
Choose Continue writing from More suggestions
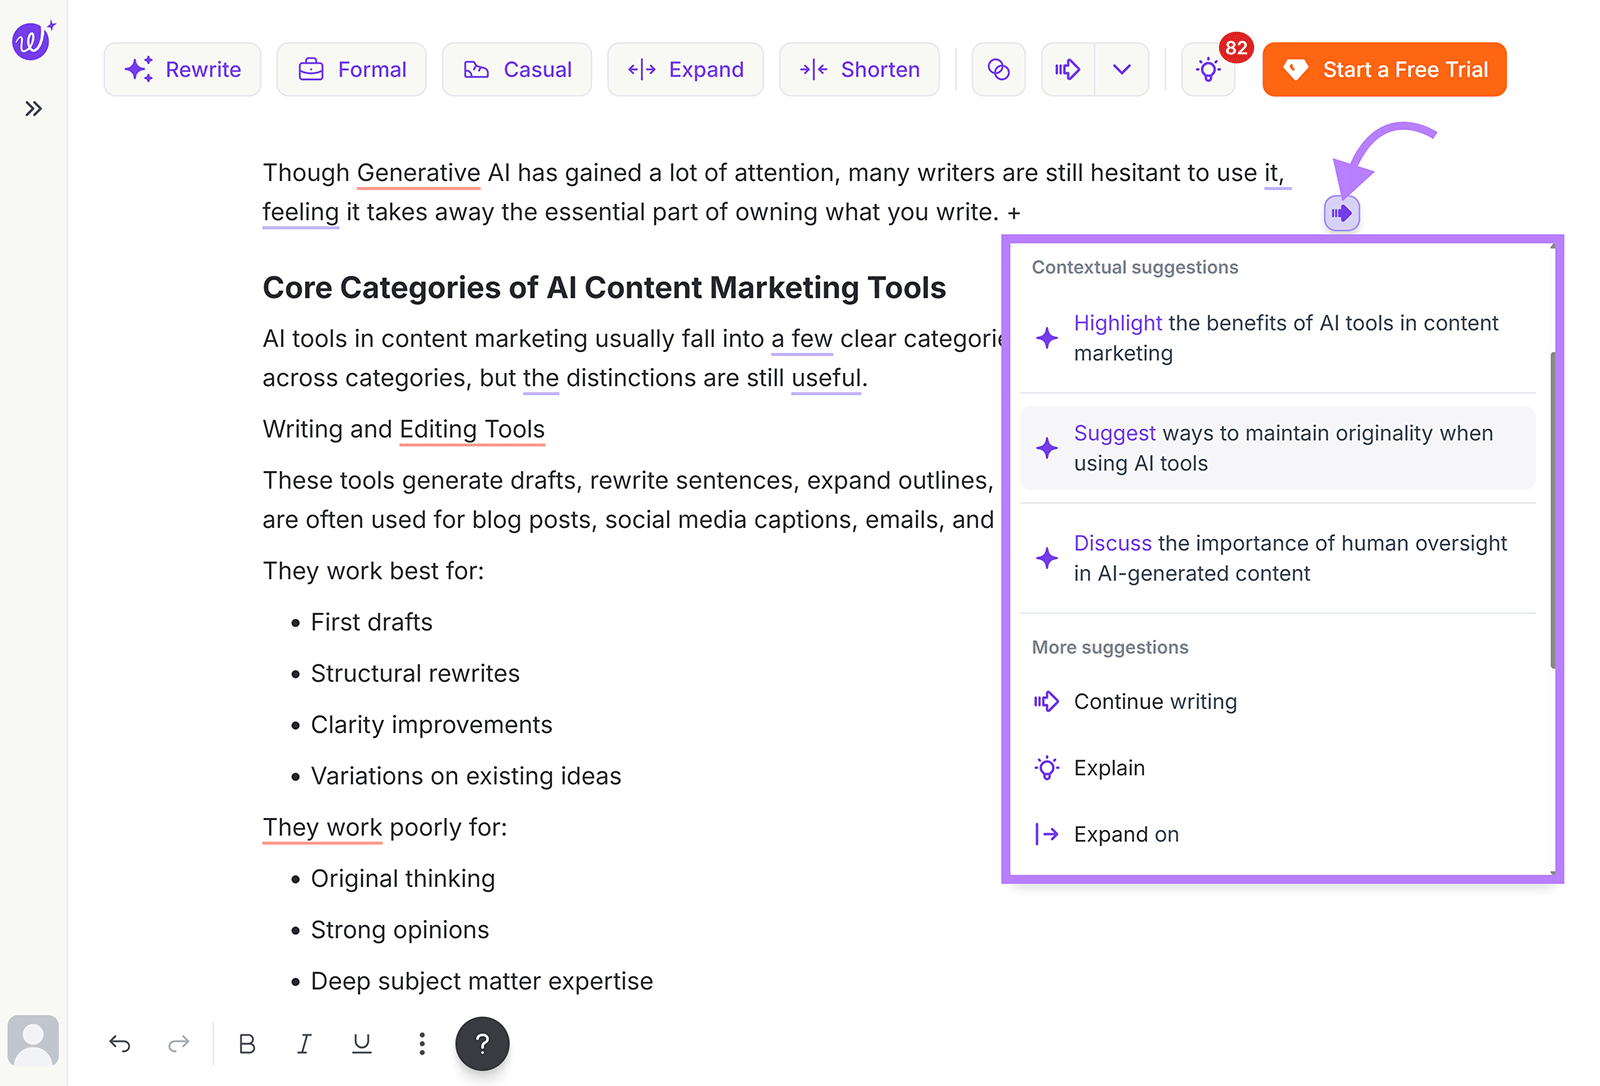tap(1155, 702)
